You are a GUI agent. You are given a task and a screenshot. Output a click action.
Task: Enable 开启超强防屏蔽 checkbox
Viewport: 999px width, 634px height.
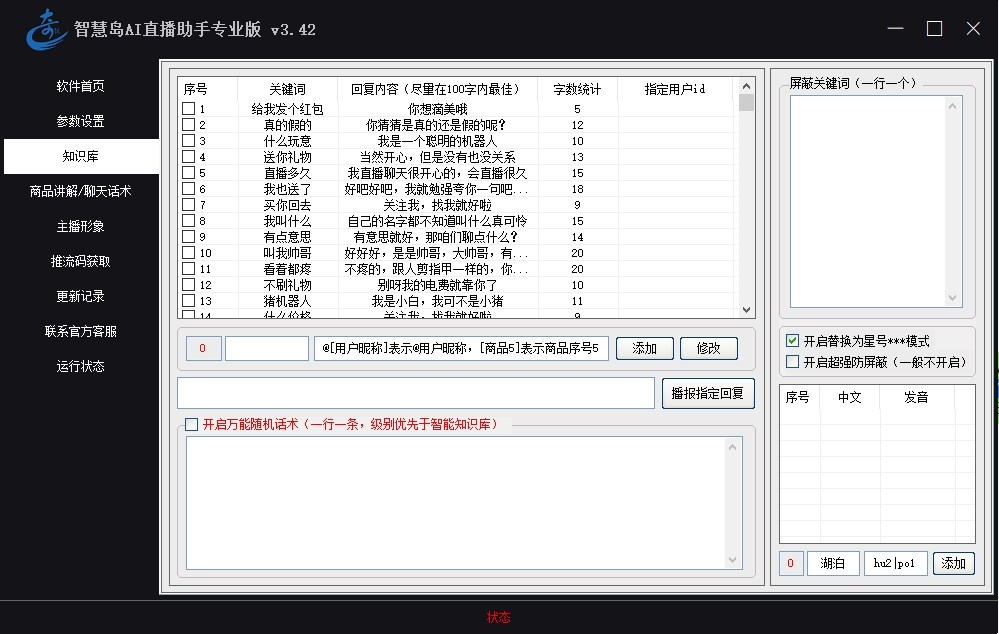793,362
